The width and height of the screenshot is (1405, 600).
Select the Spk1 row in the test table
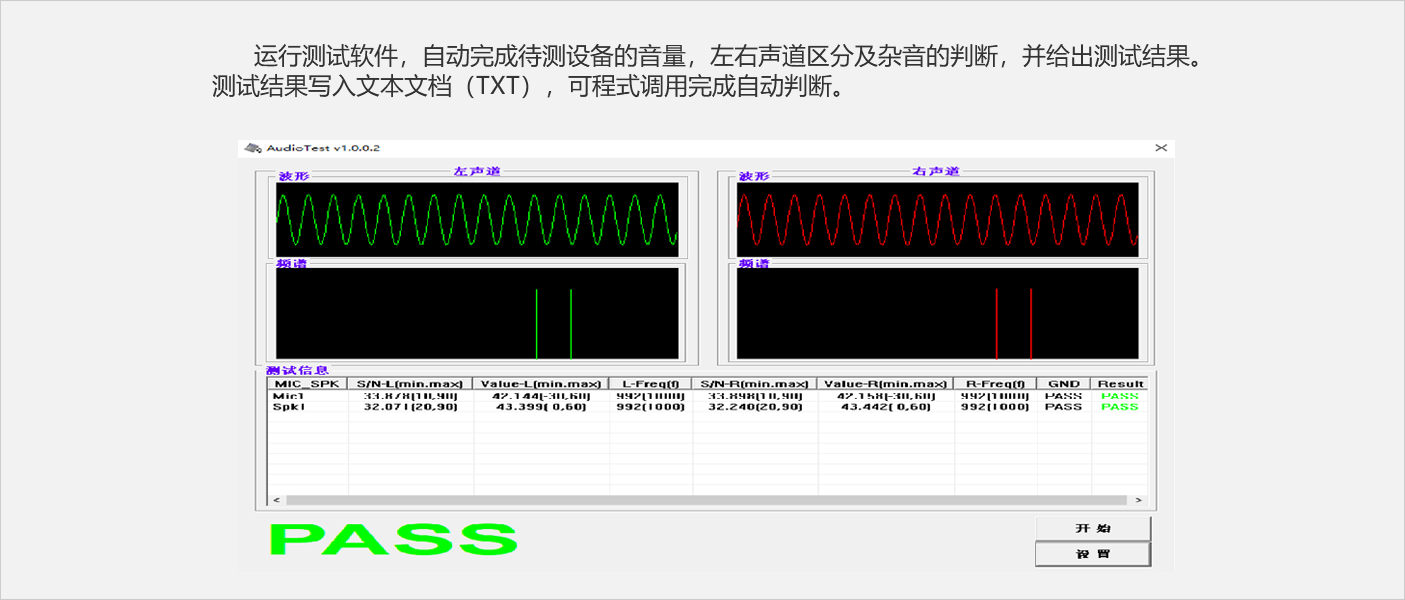pyautogui.click(x=288, y=407)
